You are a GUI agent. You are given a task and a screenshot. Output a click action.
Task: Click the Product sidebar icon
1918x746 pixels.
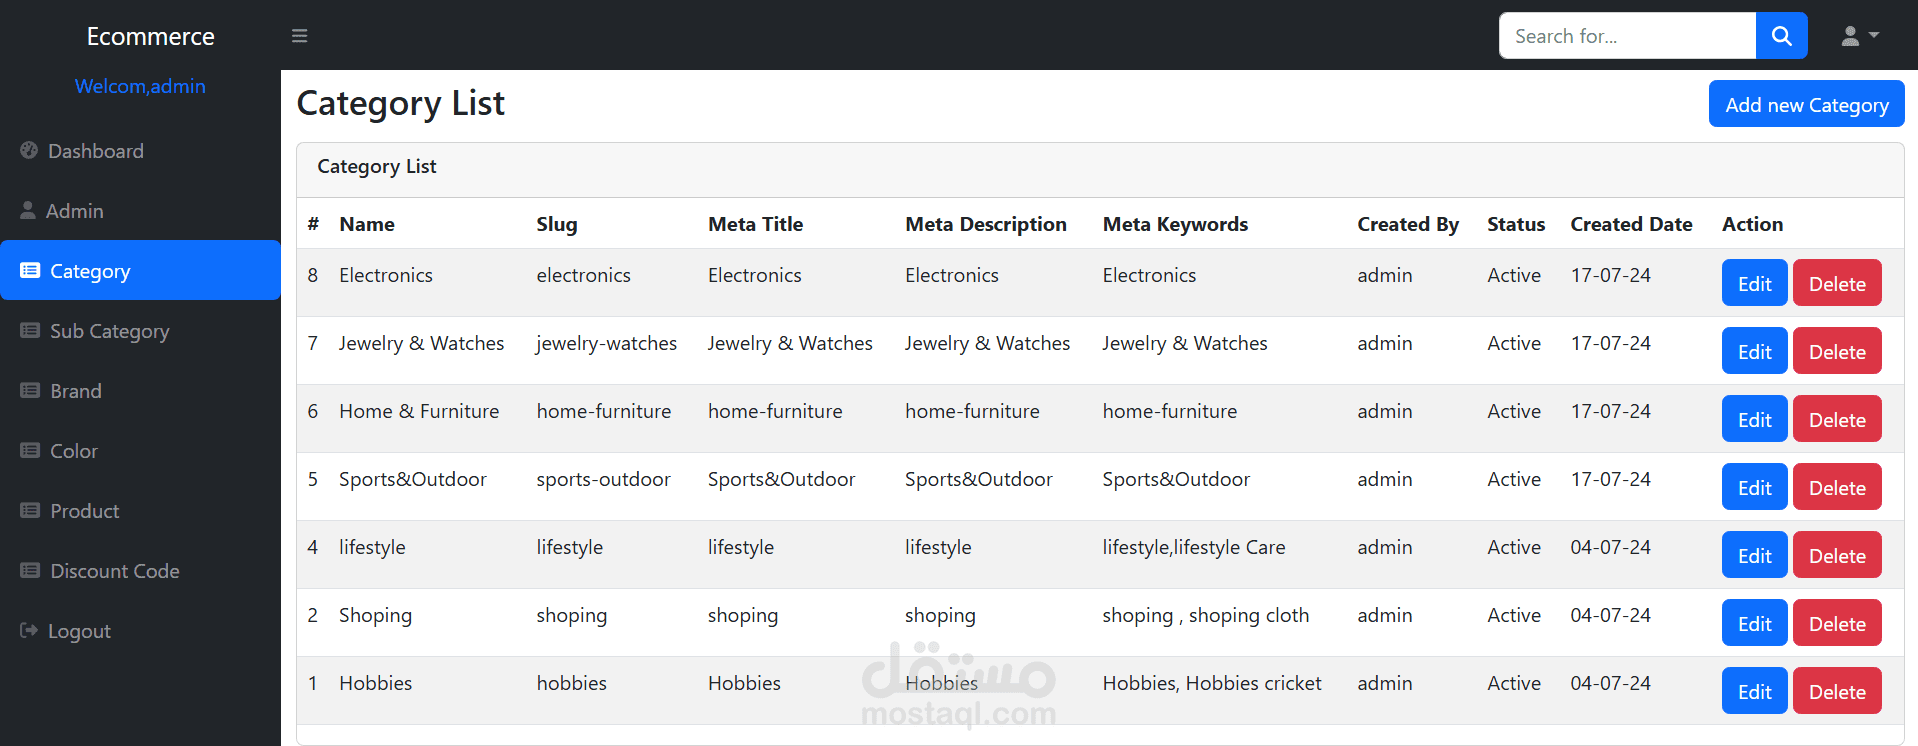tap(30, 511)
